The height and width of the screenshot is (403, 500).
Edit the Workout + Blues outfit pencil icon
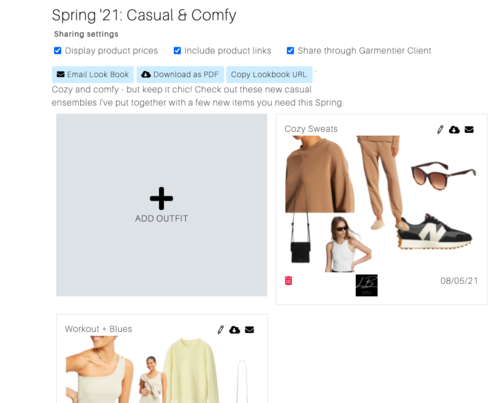220,330
